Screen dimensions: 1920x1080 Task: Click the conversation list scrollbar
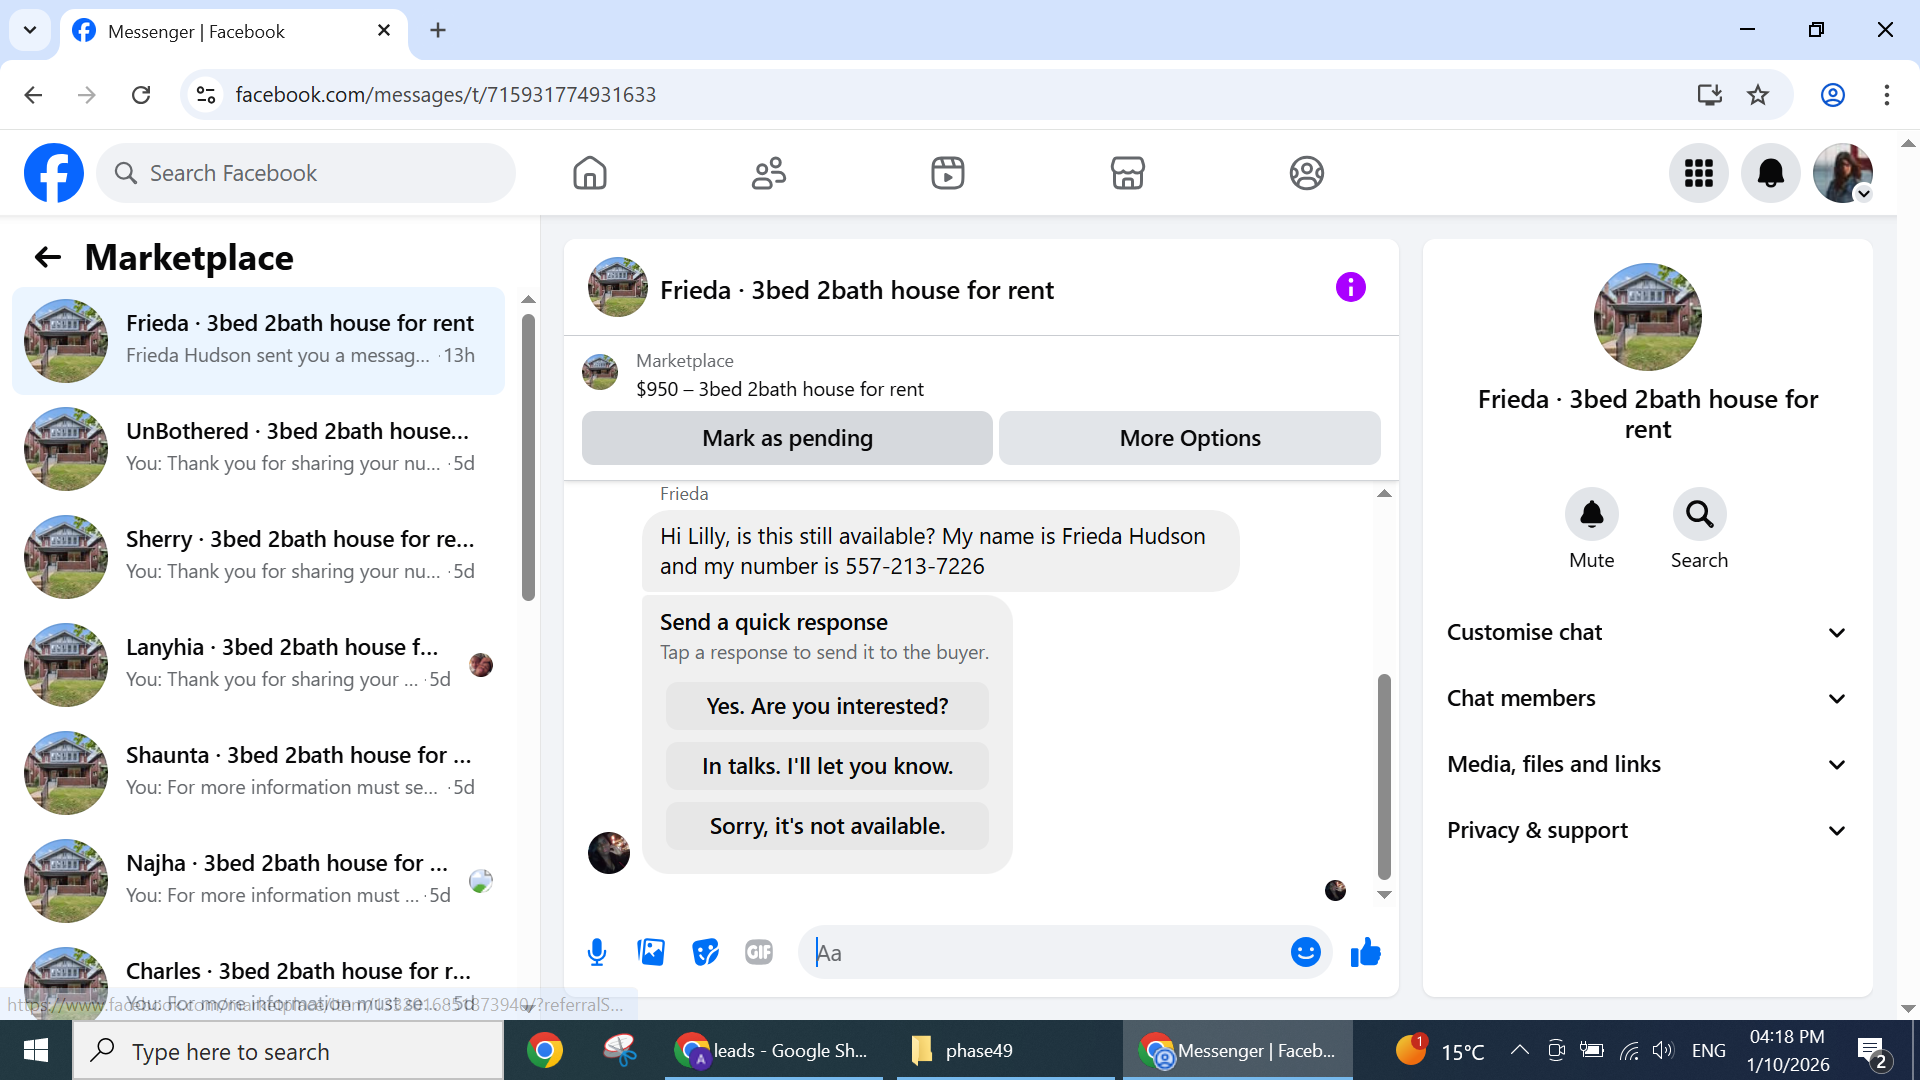tap(528, 460)
